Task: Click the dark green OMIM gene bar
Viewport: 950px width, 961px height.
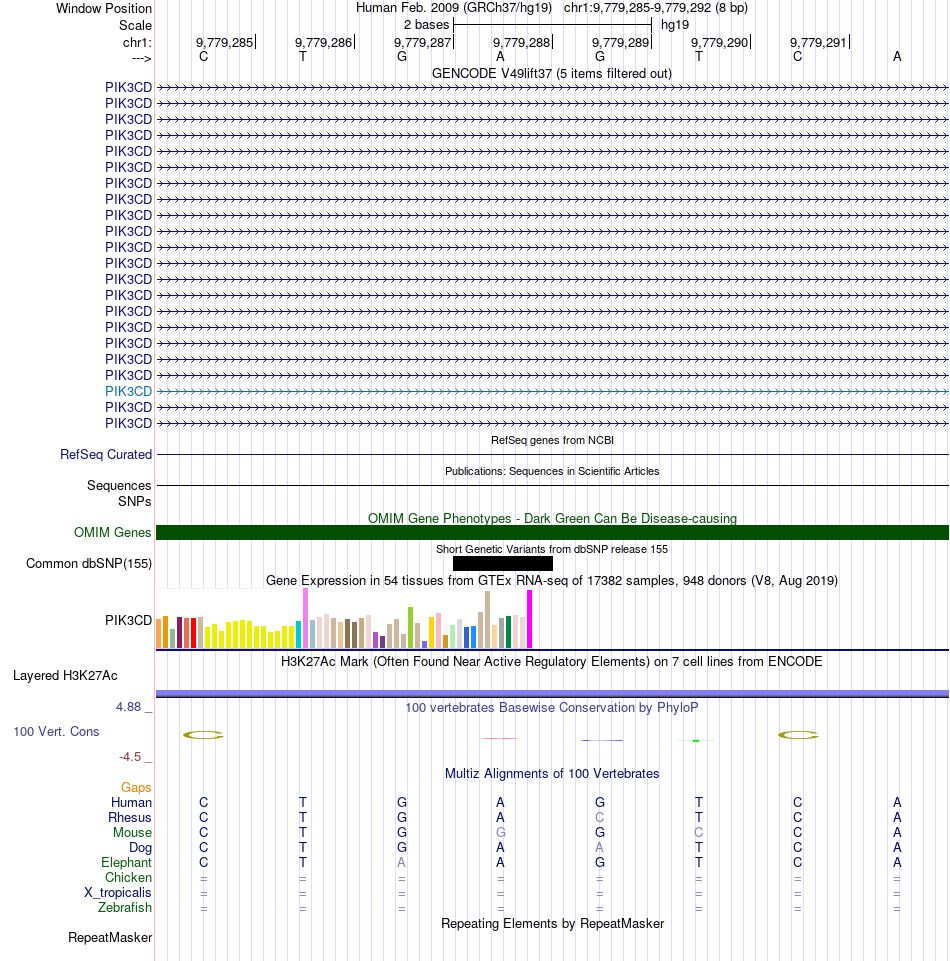Action: coord(552,532)
